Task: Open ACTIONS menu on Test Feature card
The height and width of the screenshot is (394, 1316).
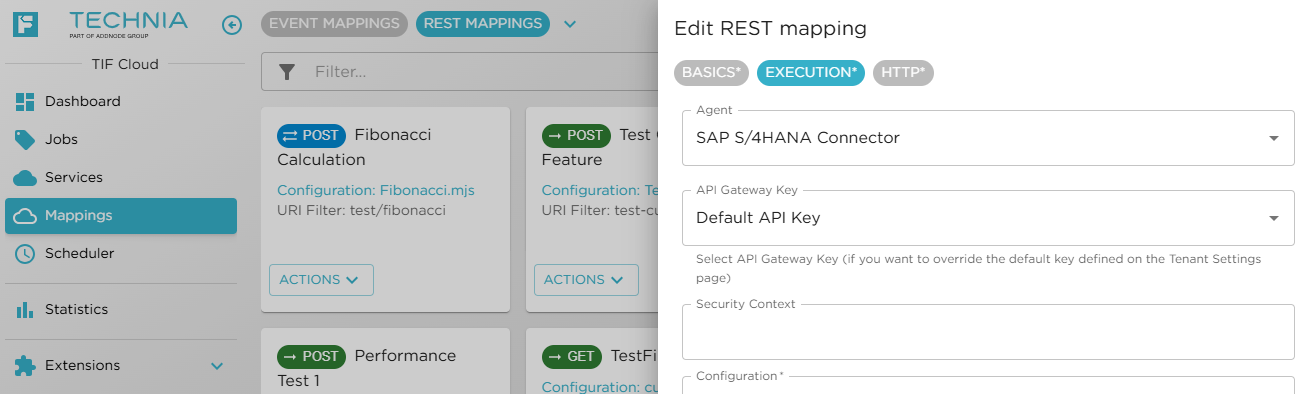Action: click(x=586, y=280)
